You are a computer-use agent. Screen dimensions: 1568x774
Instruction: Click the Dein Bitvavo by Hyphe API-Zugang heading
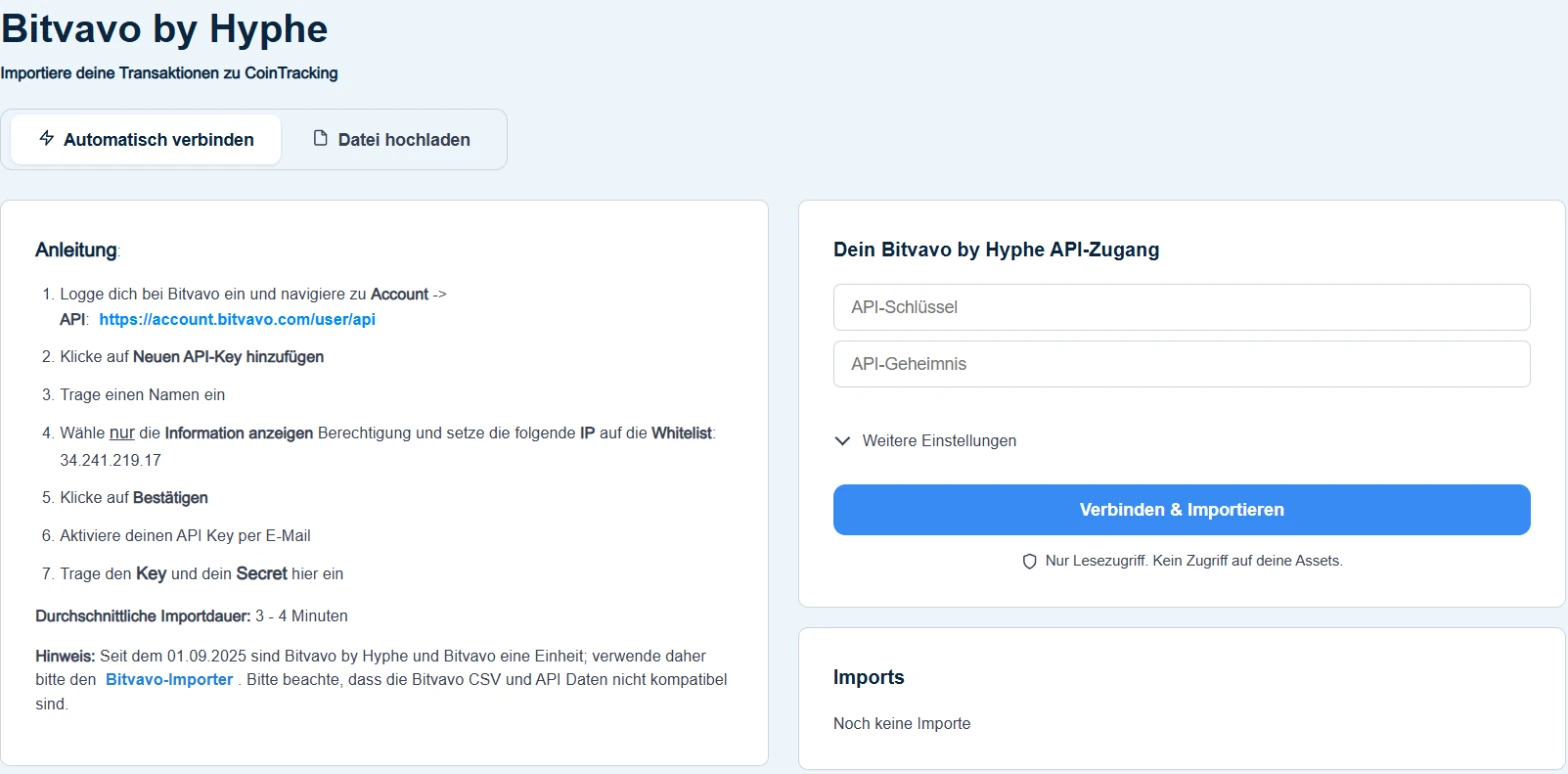(996, 250)
